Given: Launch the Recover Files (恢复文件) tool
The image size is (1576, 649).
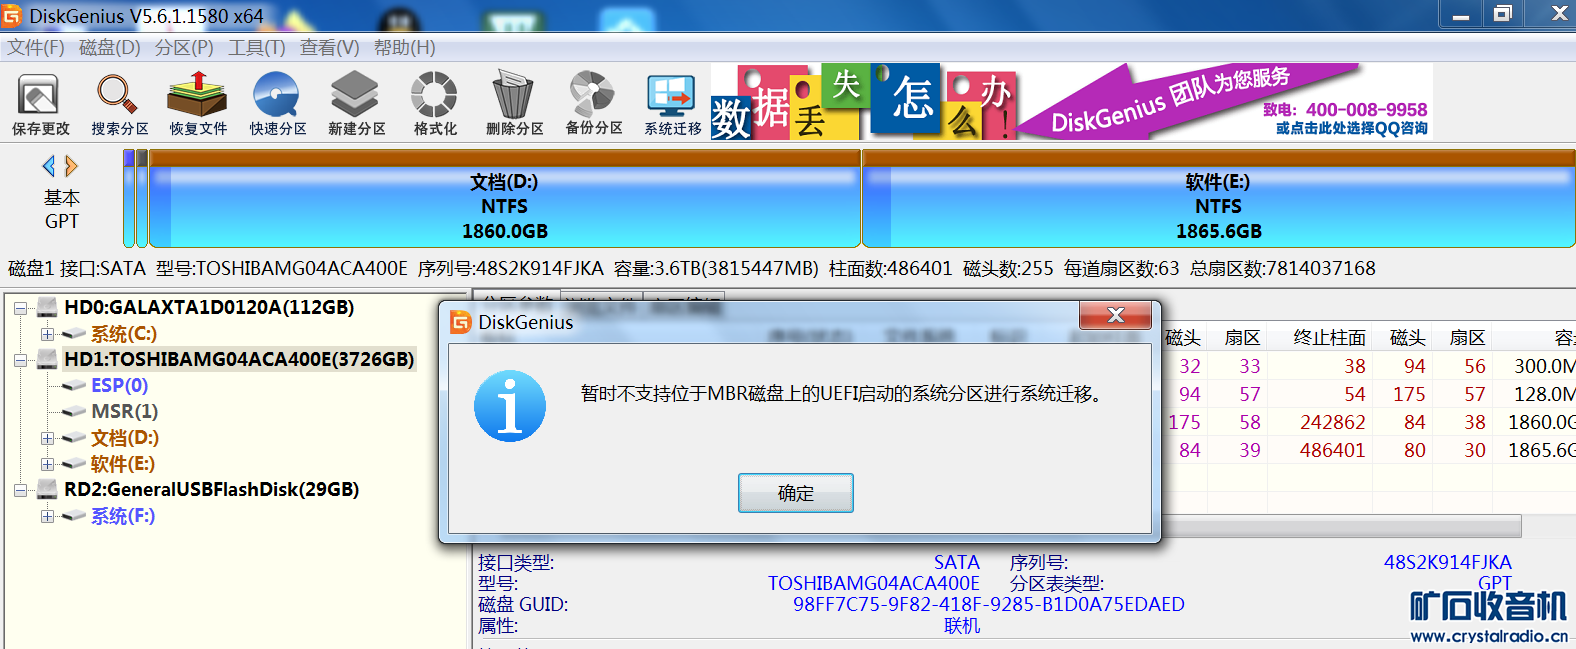Looking at the screenshot, I should [x=198, y=104].
